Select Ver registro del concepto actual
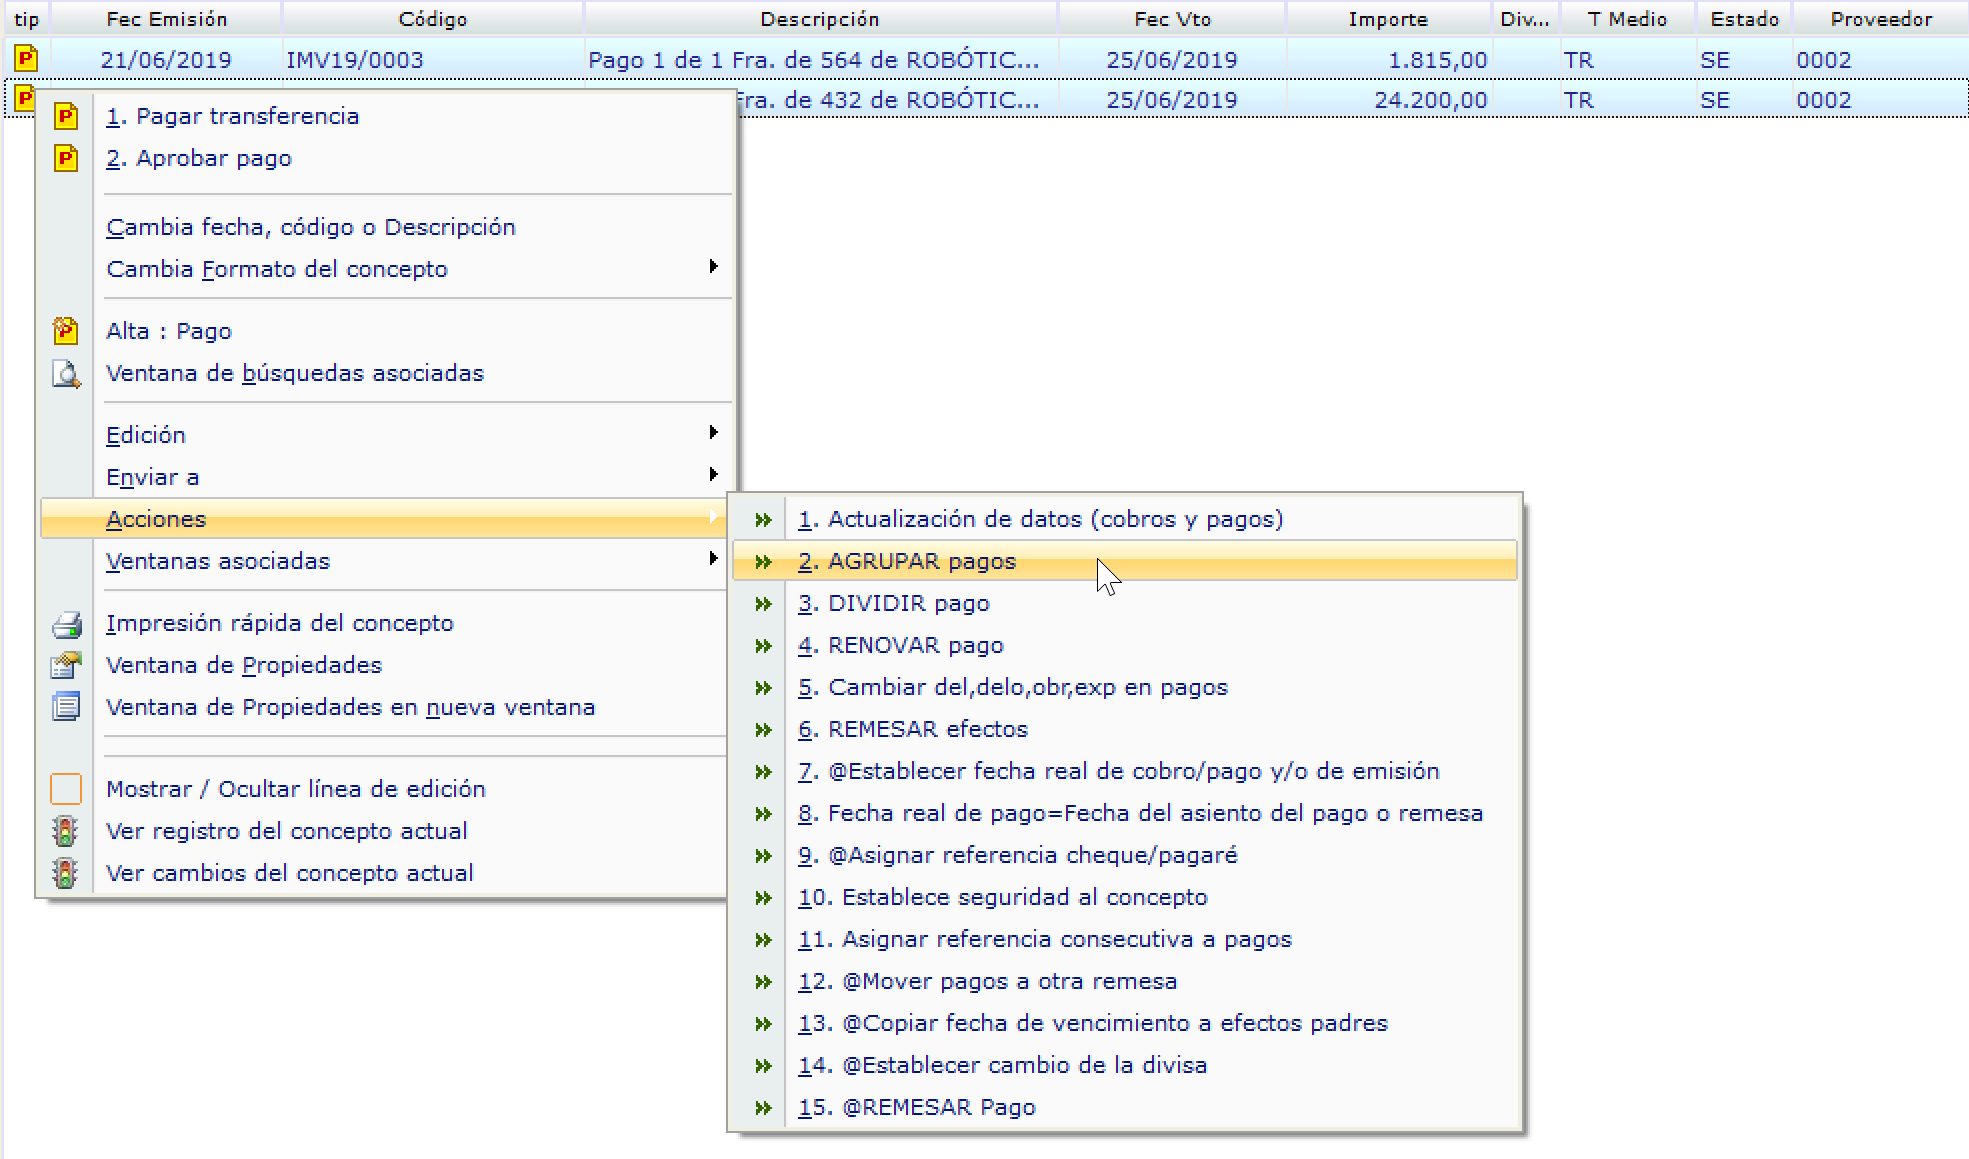 287,831
